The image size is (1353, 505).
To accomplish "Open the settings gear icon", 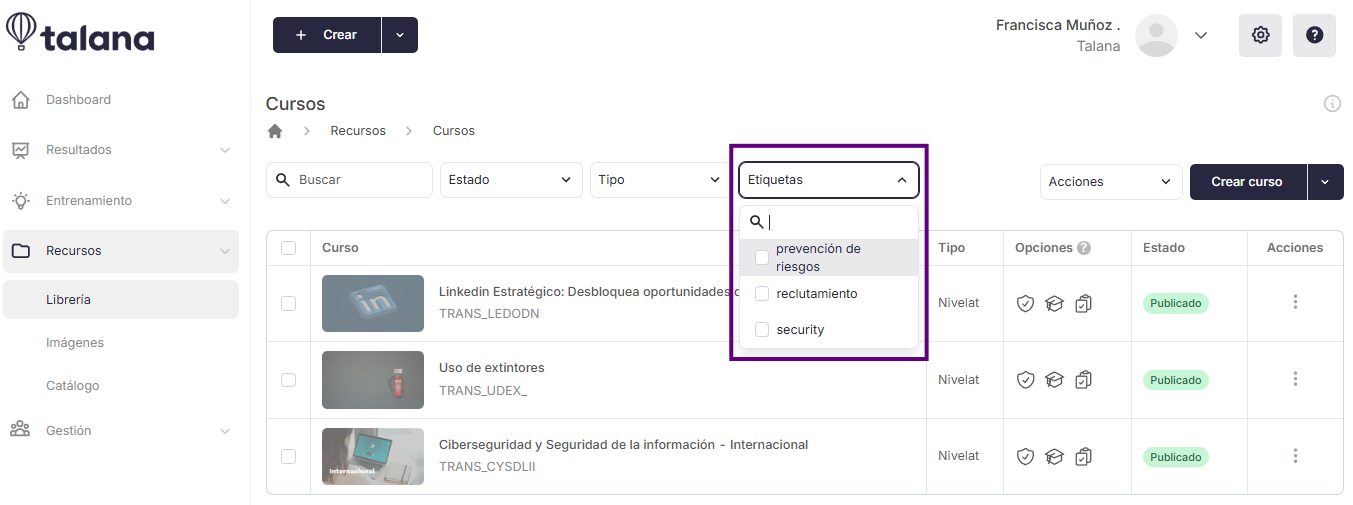I will point(1260,35).
